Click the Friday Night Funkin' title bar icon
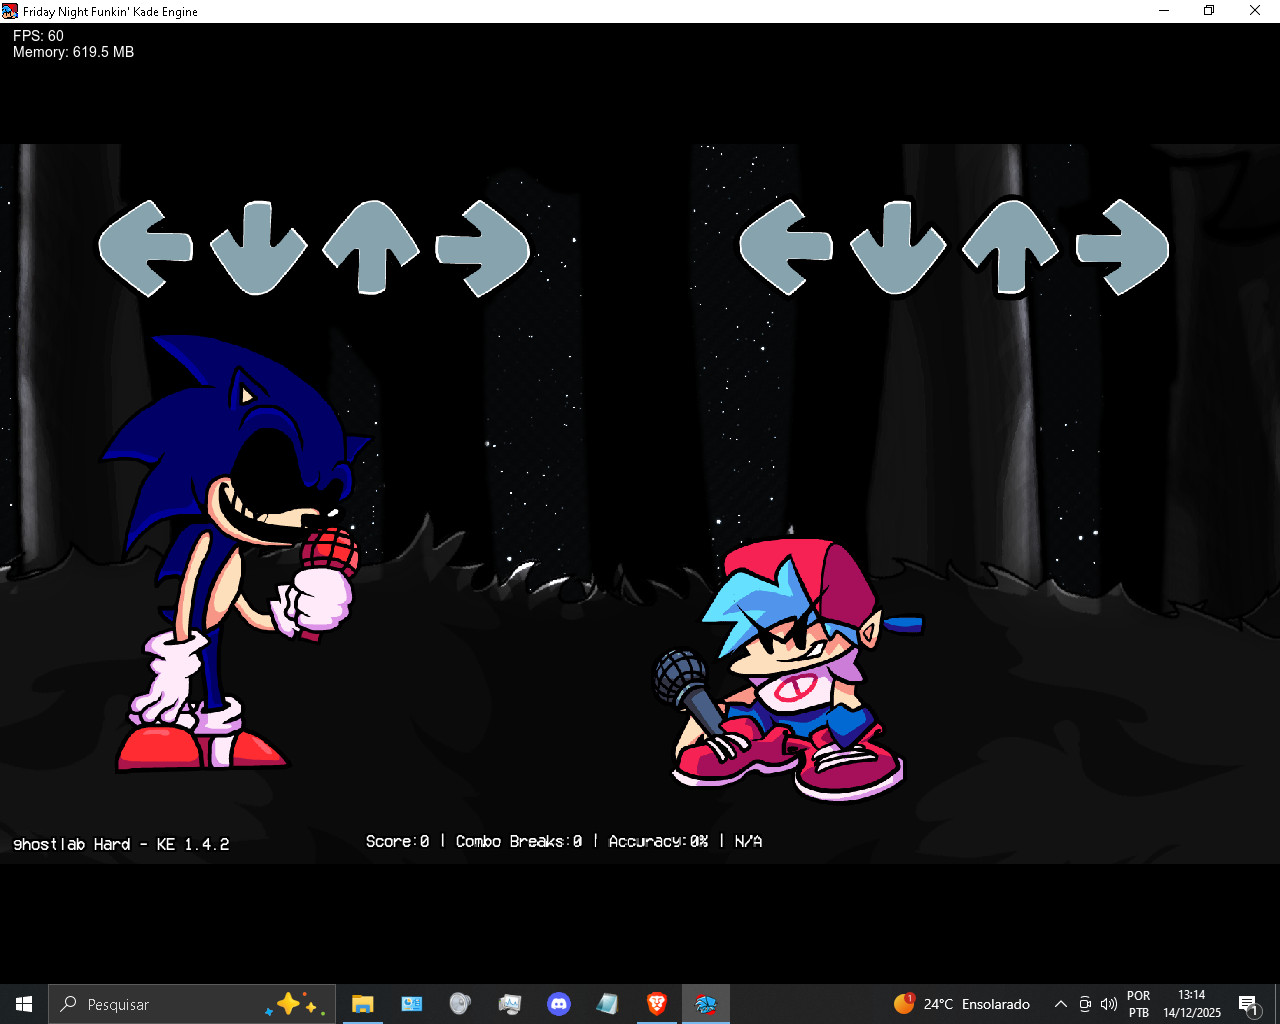The width and height of the screenshot is (1280, 1024). (x=10, y=11)
